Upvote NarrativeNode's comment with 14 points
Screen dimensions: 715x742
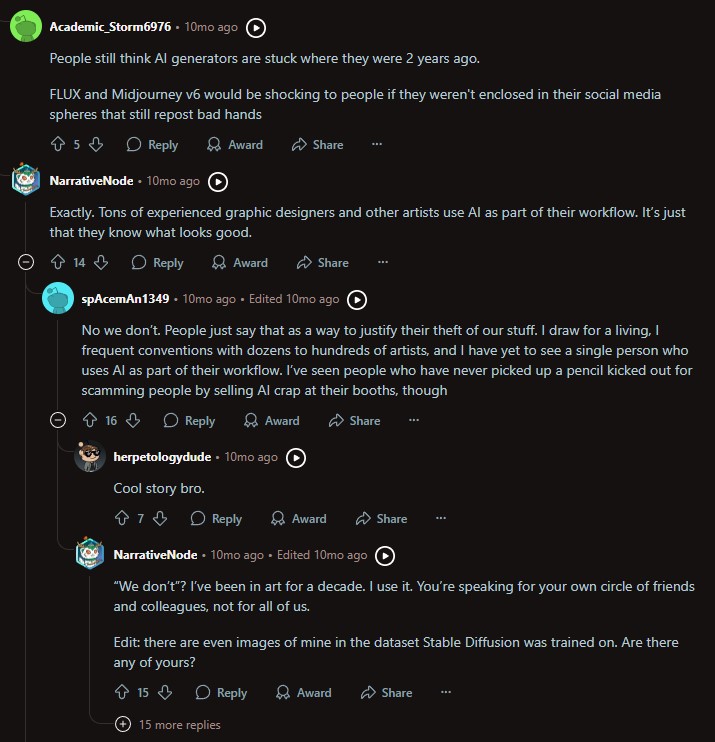click(x=57, y=263)
